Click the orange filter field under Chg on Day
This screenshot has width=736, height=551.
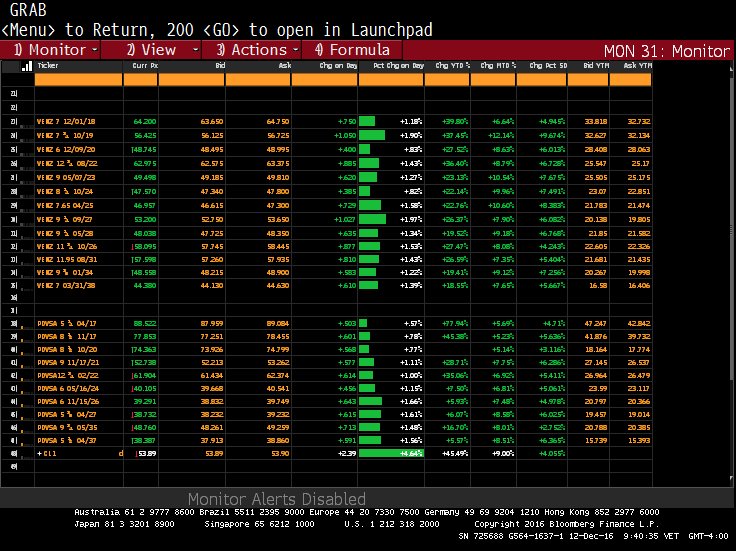(x=324, y=80)
